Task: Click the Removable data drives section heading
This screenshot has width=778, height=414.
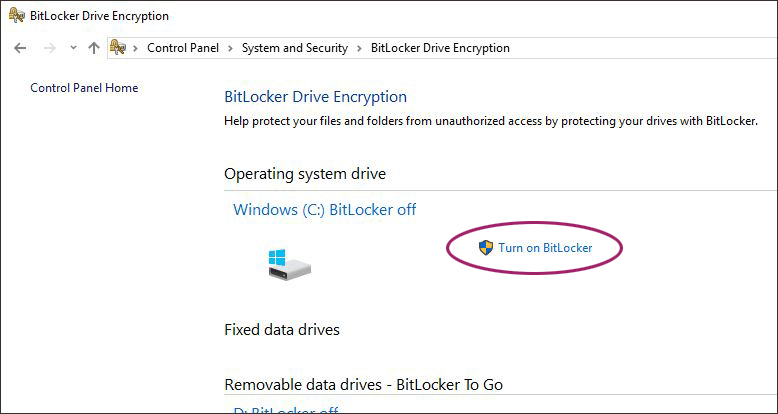Action: pyautogui.click(x=363, y=385)
